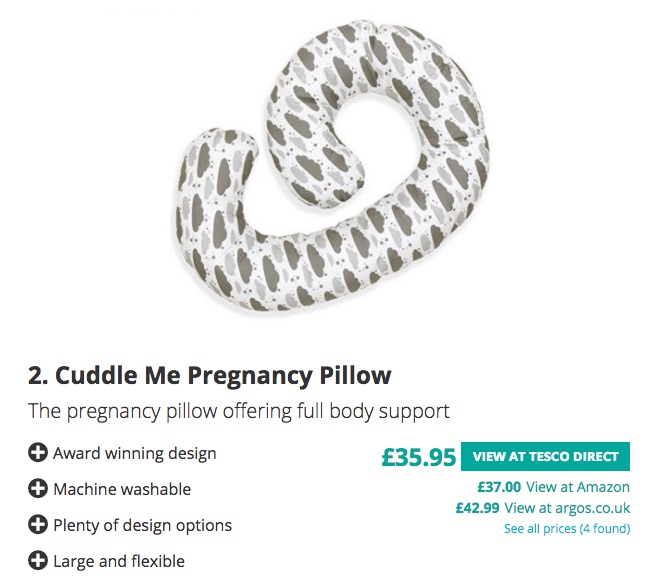Viewport: 654px width, 581px height.
Task: Click the £35.95 Tesco Direct price
Action: click(x=418, y=457)
